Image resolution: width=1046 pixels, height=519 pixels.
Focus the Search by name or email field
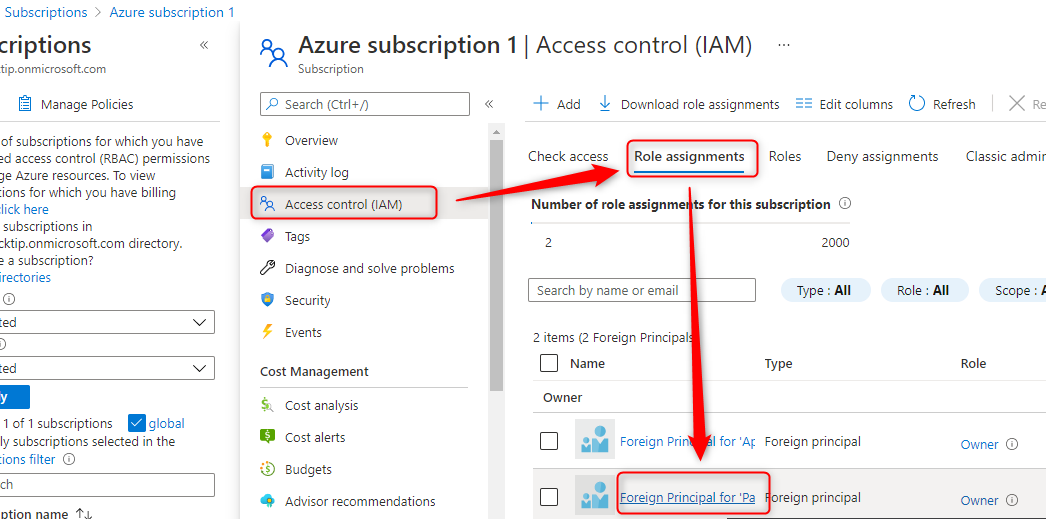[x=642, y=290]
